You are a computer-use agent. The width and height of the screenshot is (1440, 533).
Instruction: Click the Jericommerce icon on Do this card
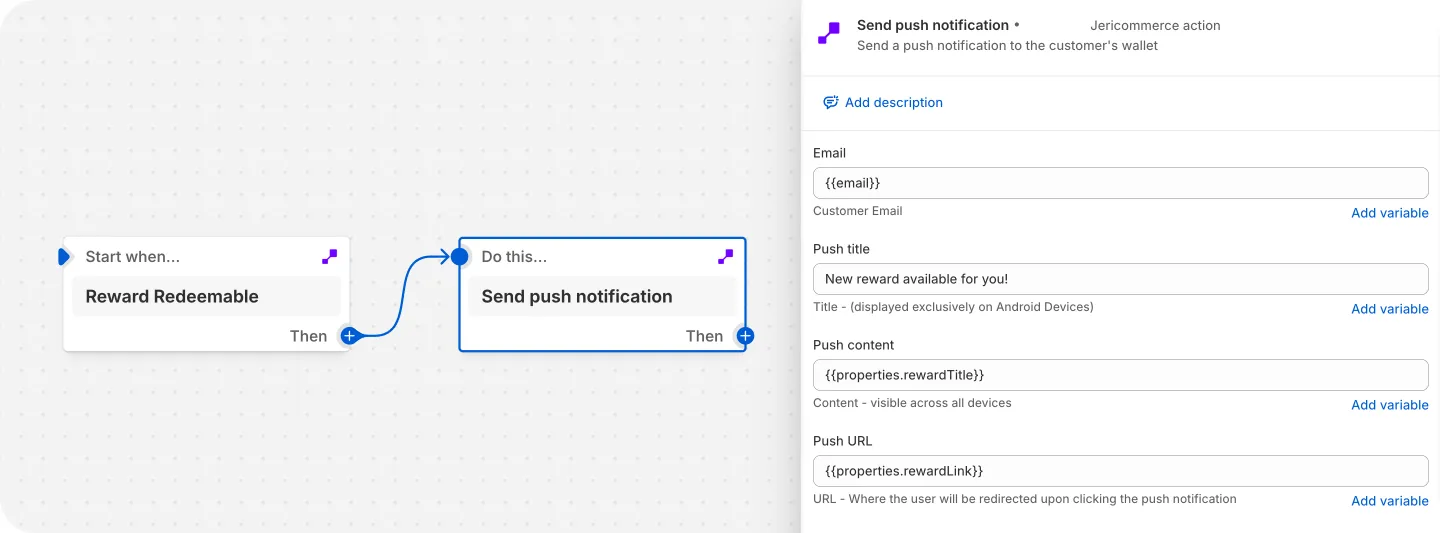pyautogui.click(x=726, y=257)
